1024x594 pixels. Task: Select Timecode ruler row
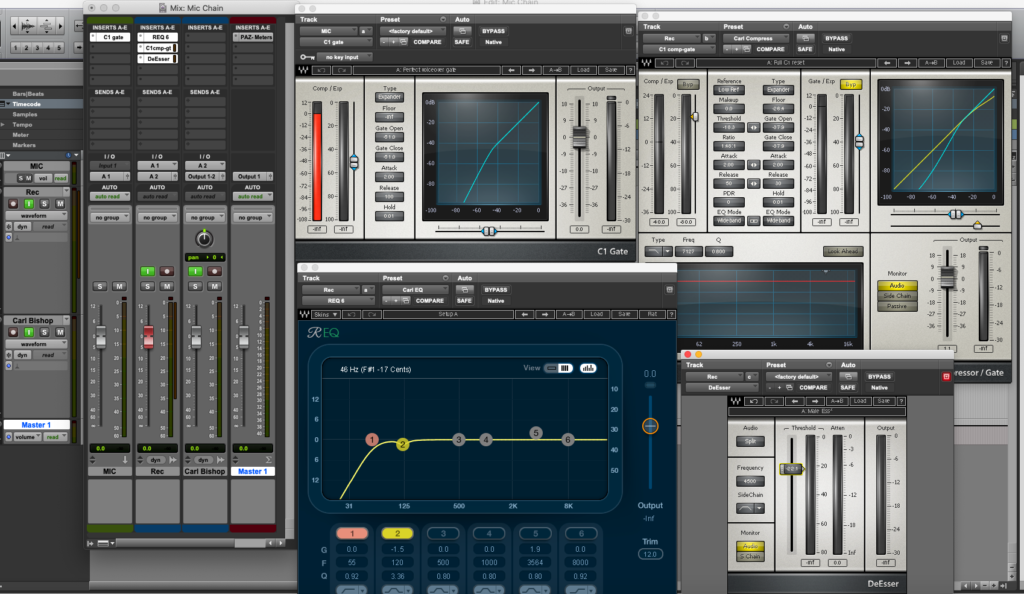click(41, 104)
